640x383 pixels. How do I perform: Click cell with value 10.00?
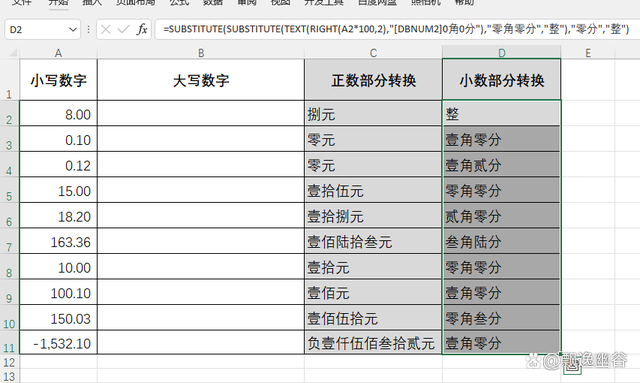pos(58,267)
